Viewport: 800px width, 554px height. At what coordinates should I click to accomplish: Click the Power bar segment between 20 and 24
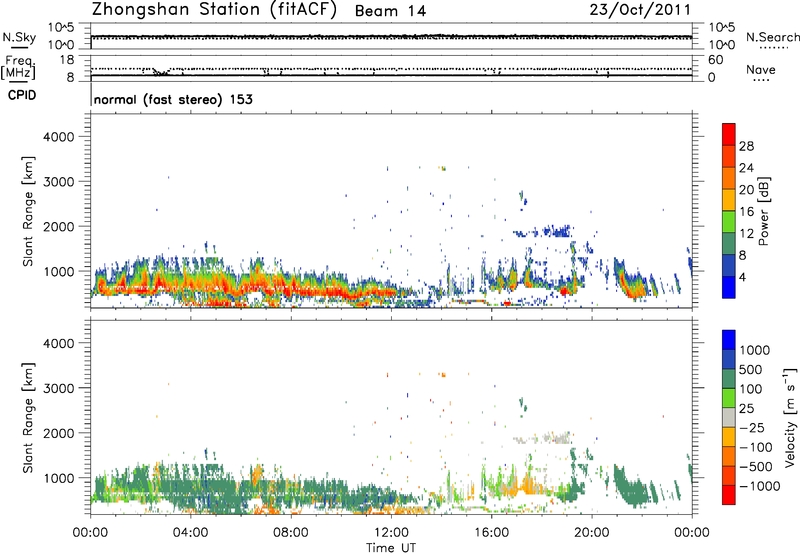(x=729, y=178)
